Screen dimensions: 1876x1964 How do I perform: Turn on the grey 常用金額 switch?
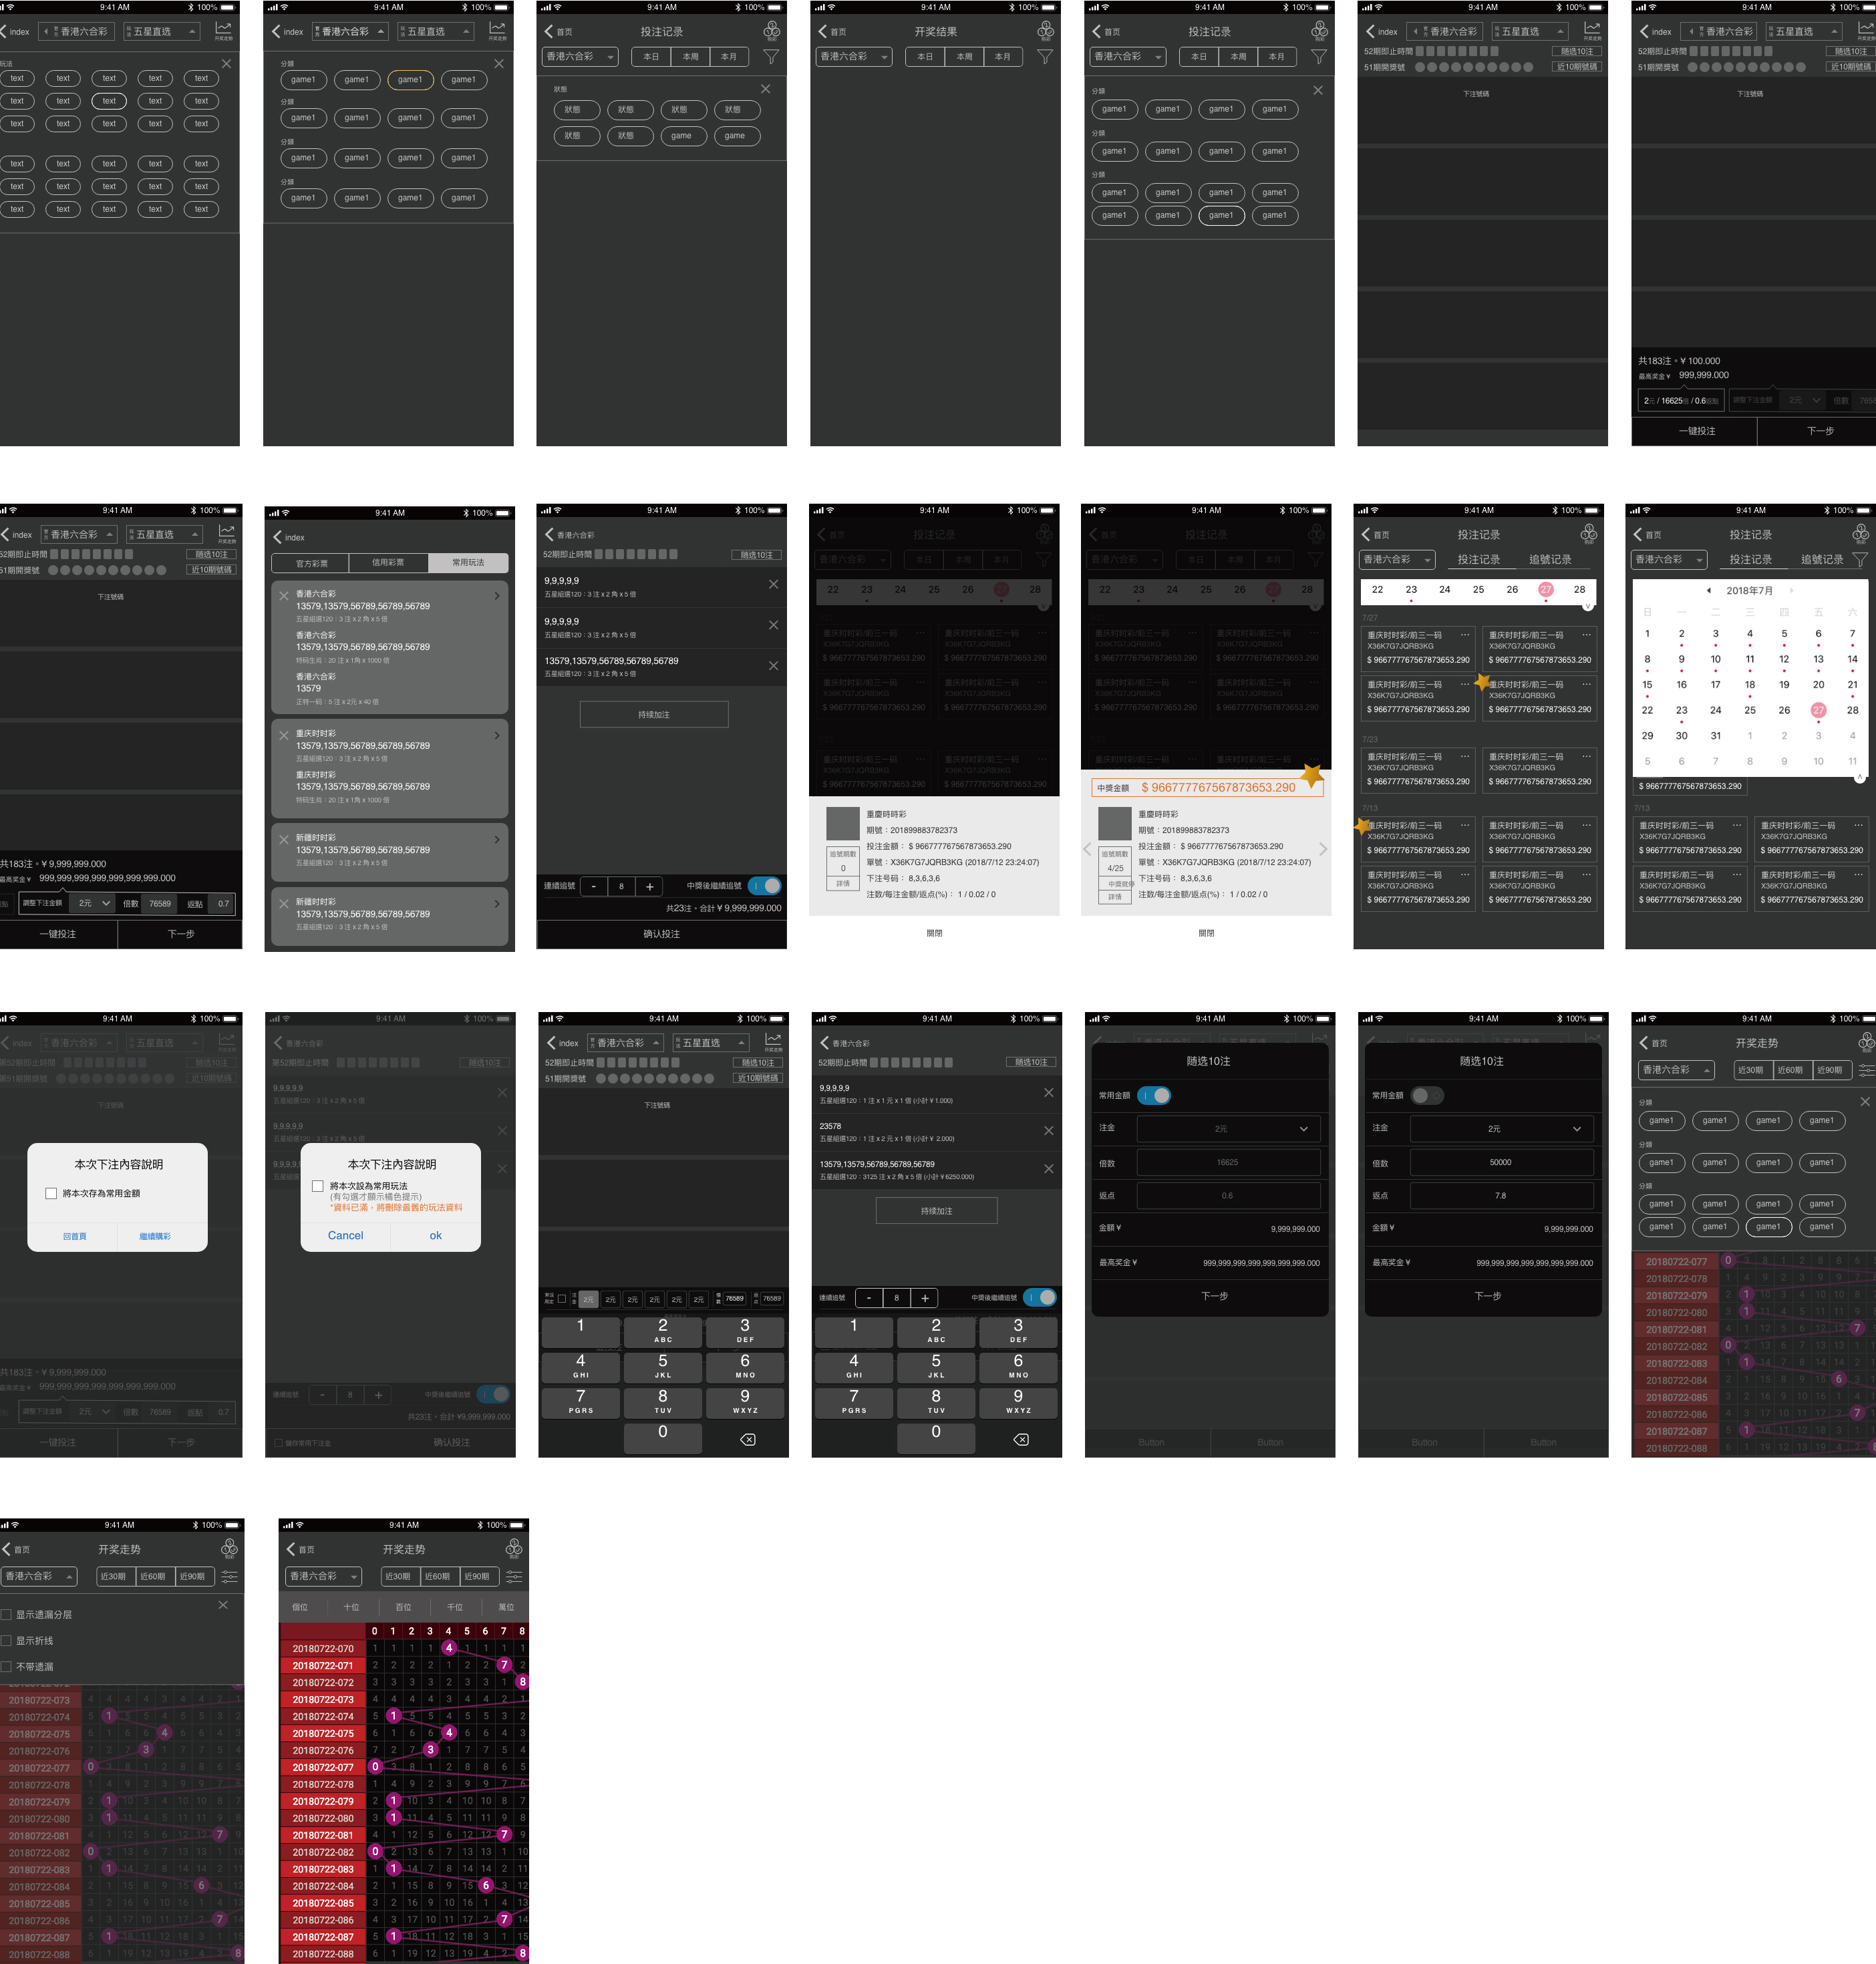coord(1427,1095)
